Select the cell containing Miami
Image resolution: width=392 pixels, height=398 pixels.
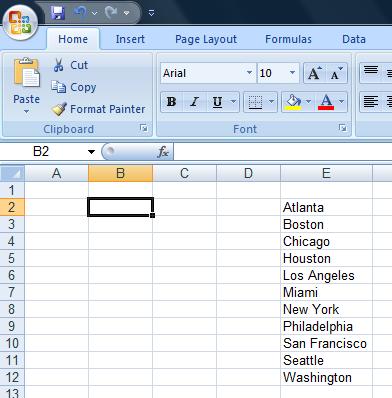click(326, 292)
